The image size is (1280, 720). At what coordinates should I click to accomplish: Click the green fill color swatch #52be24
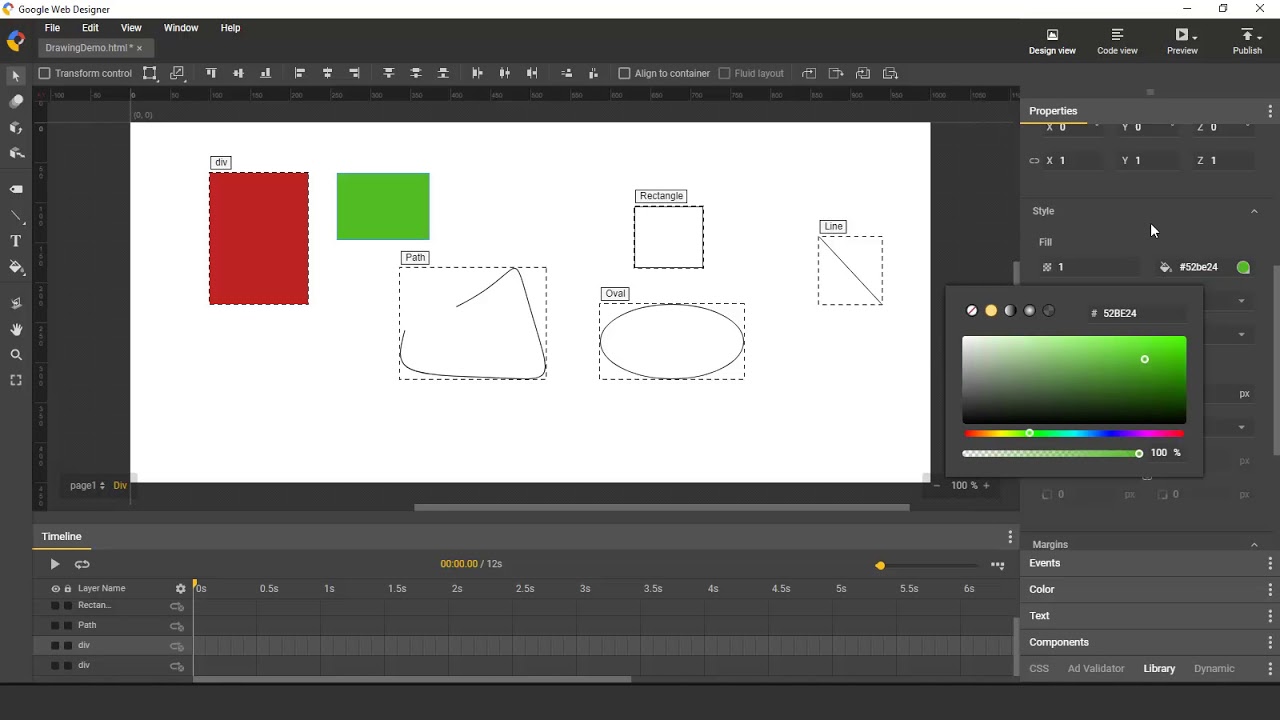tap(1243, 267)
